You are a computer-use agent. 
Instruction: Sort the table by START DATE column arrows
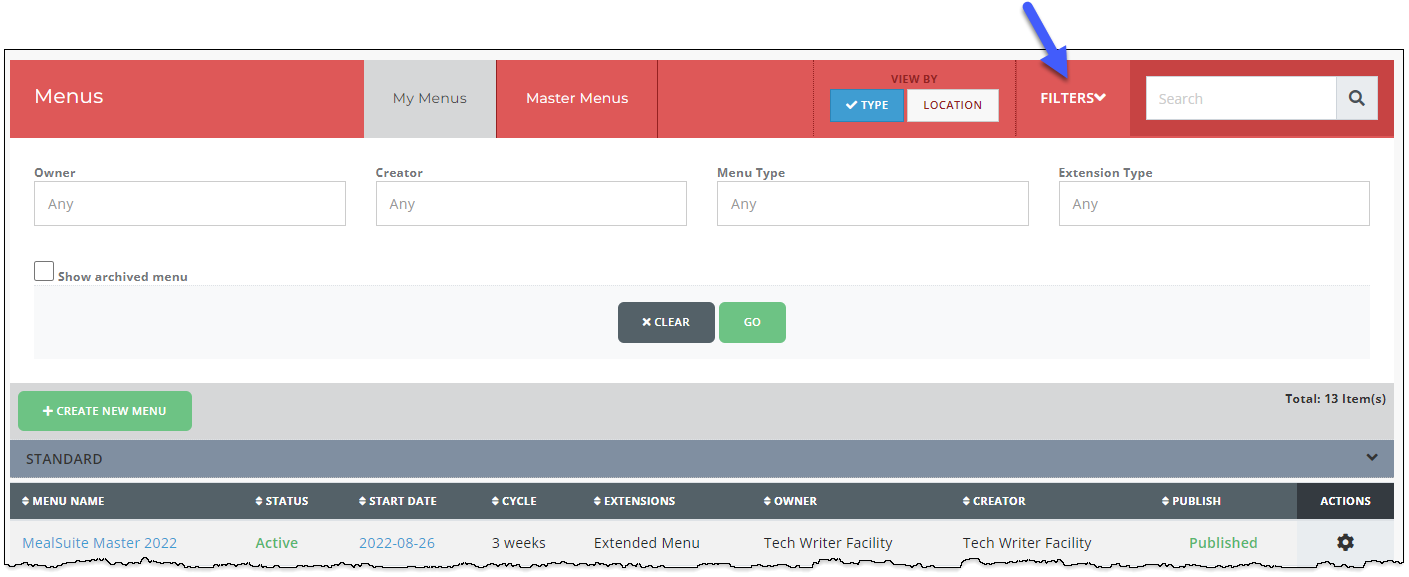(361, 501)
